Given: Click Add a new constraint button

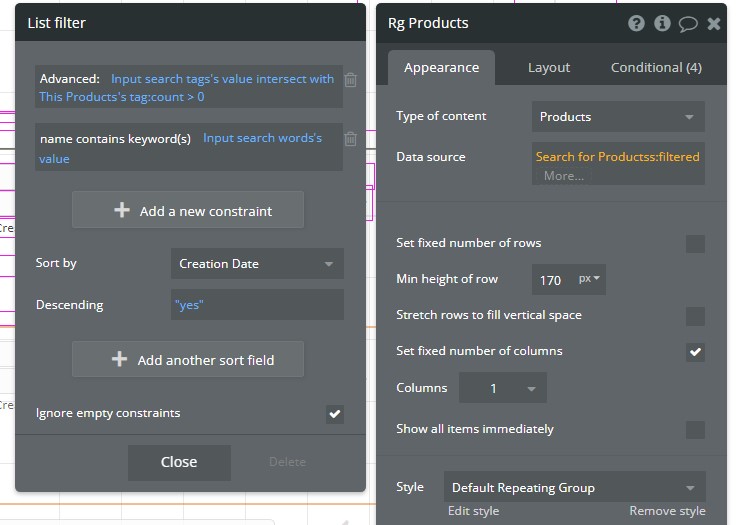Looking at the screenshot, I should pyautogui.click(x=188, y=211).
